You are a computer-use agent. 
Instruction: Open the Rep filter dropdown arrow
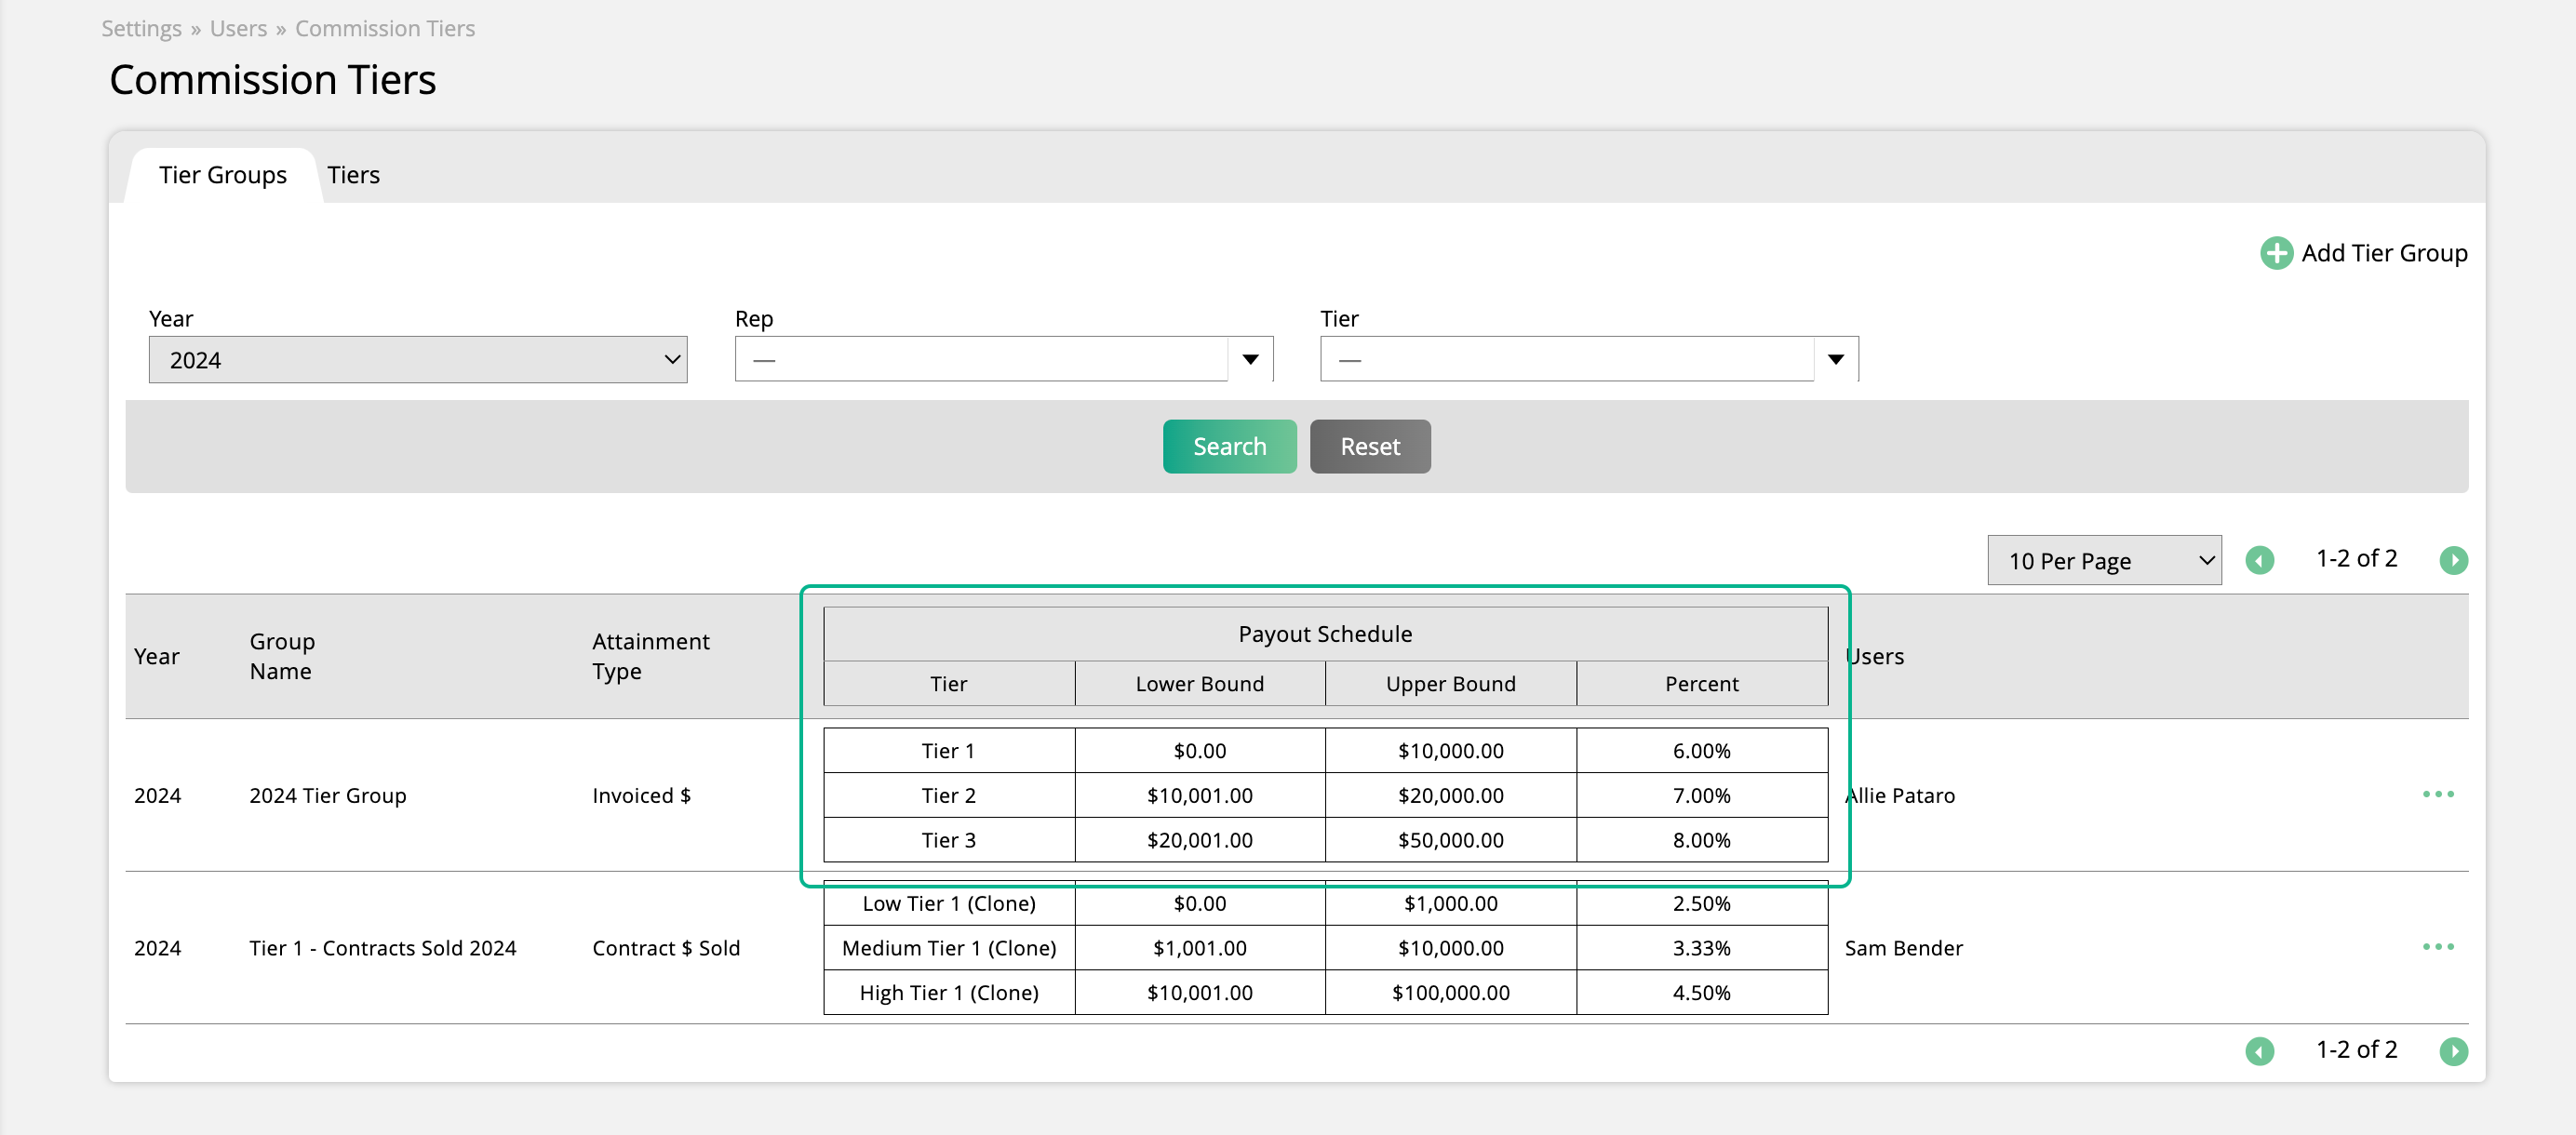pyautogui.click(x=1250, y=360)
